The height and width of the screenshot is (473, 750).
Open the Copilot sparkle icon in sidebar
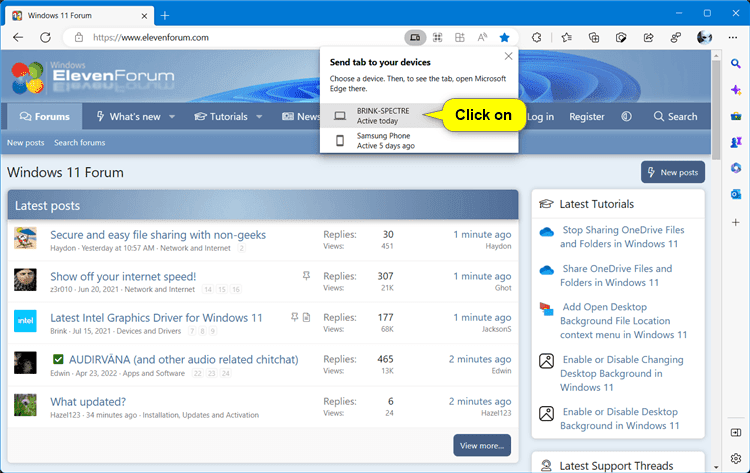(736, 90)
